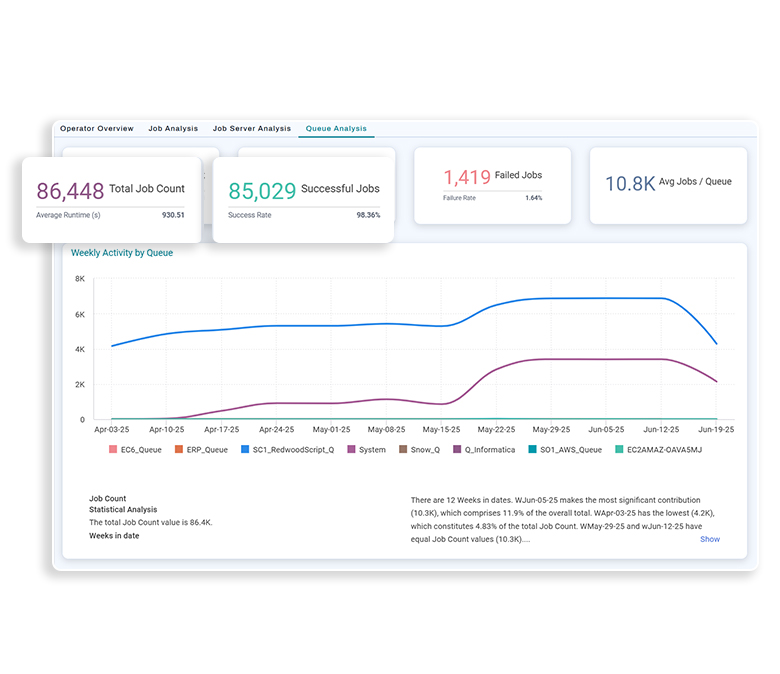Switch to the Job Analysis tab
780x674 pixels.
[173, 129]
